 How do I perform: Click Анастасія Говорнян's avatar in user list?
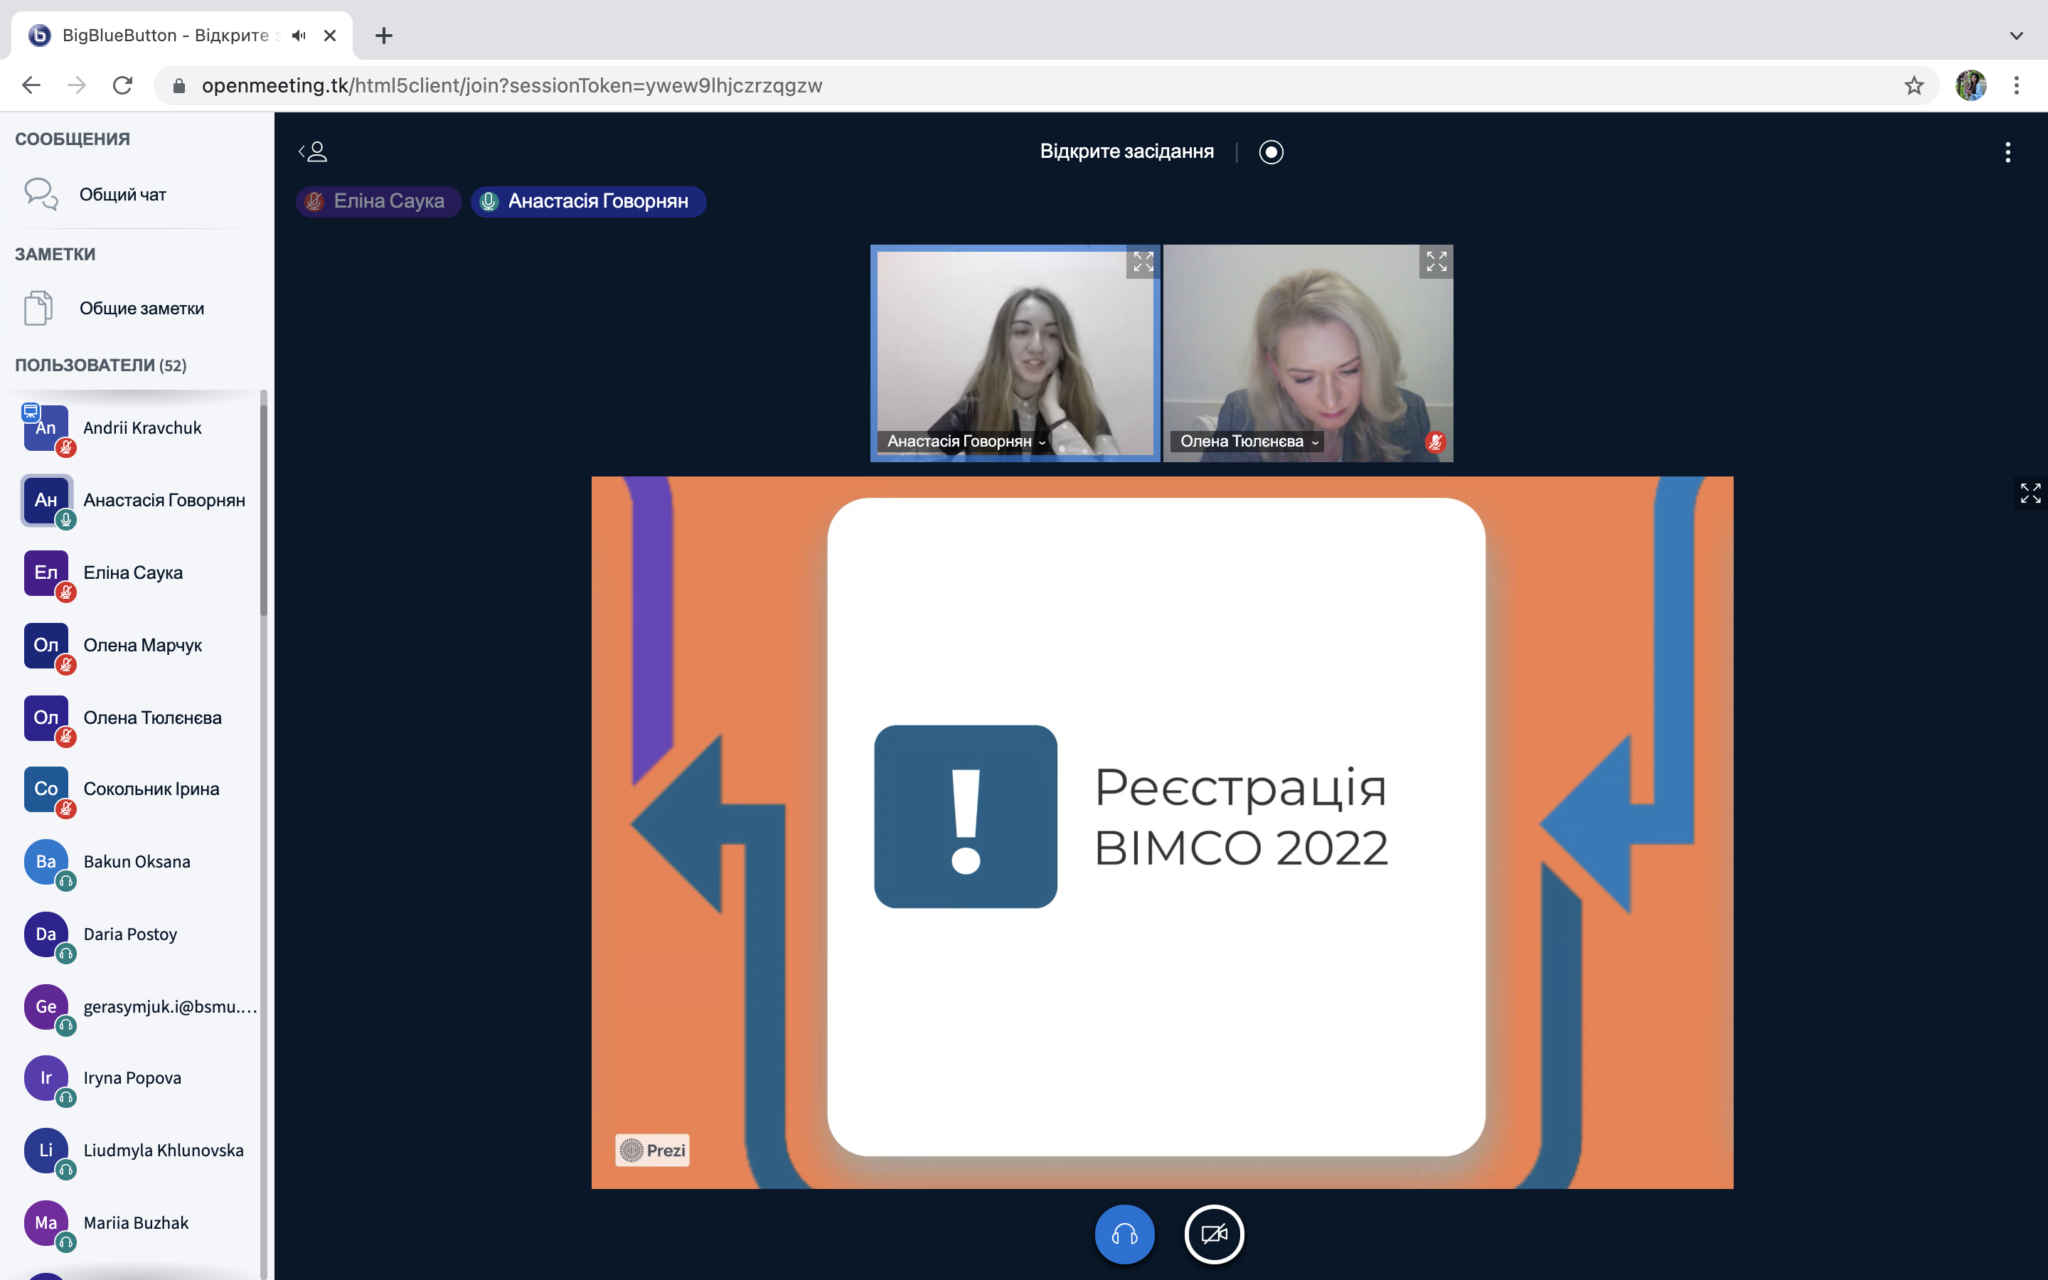coord(46,500)
